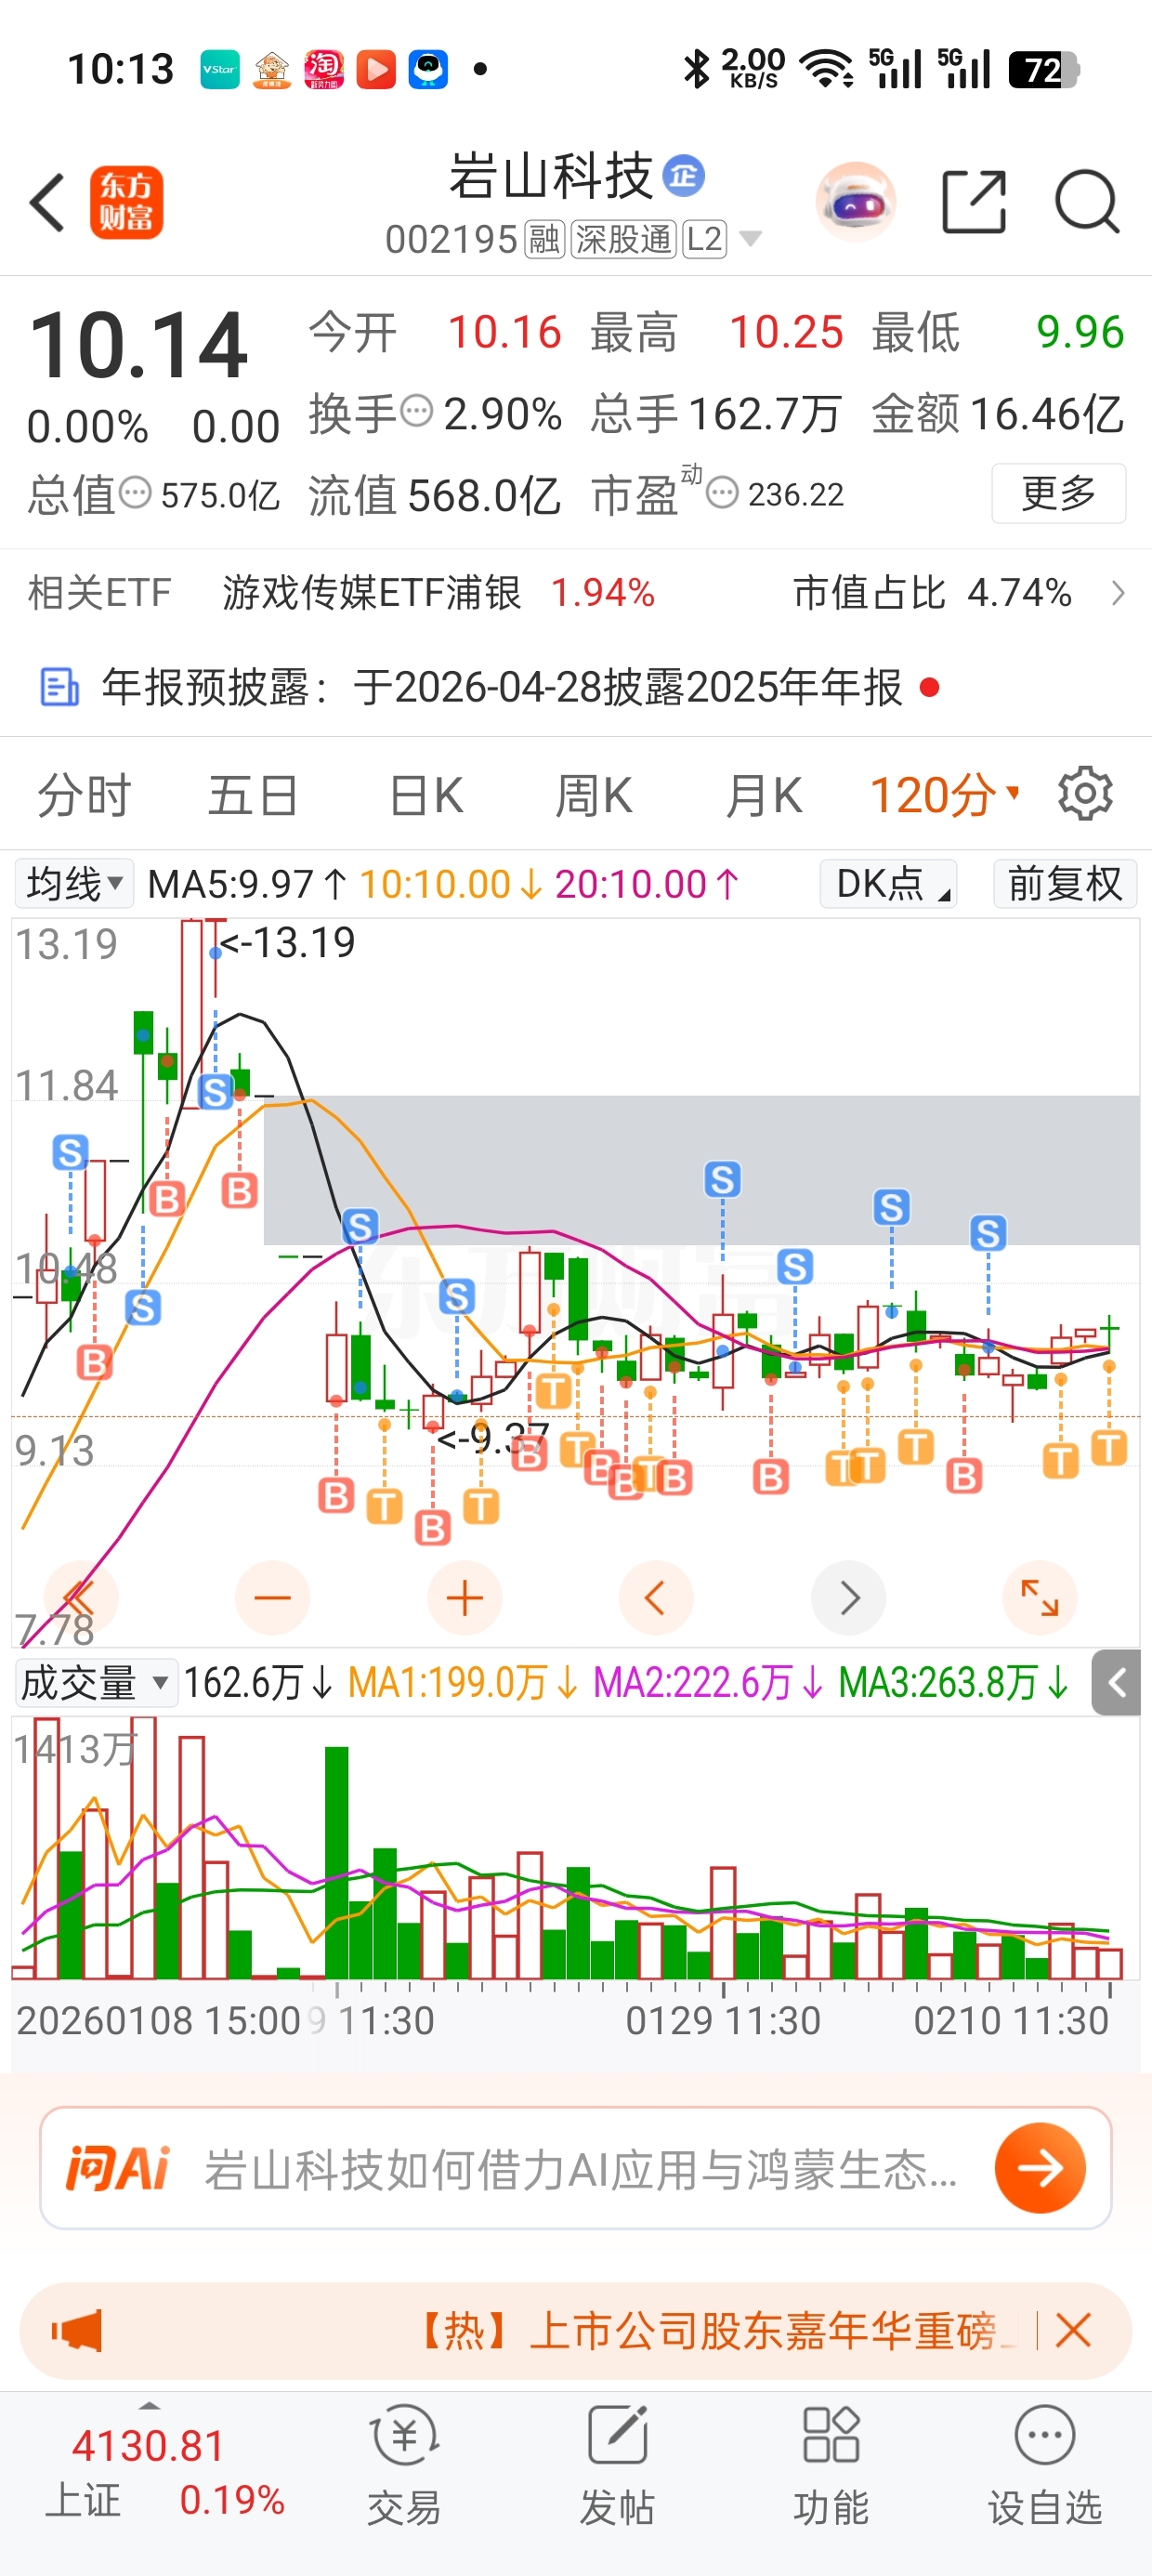1152x2576 pixels.
Task: Tap the battery indicator in status bar
Action: tap(1043, 69)
